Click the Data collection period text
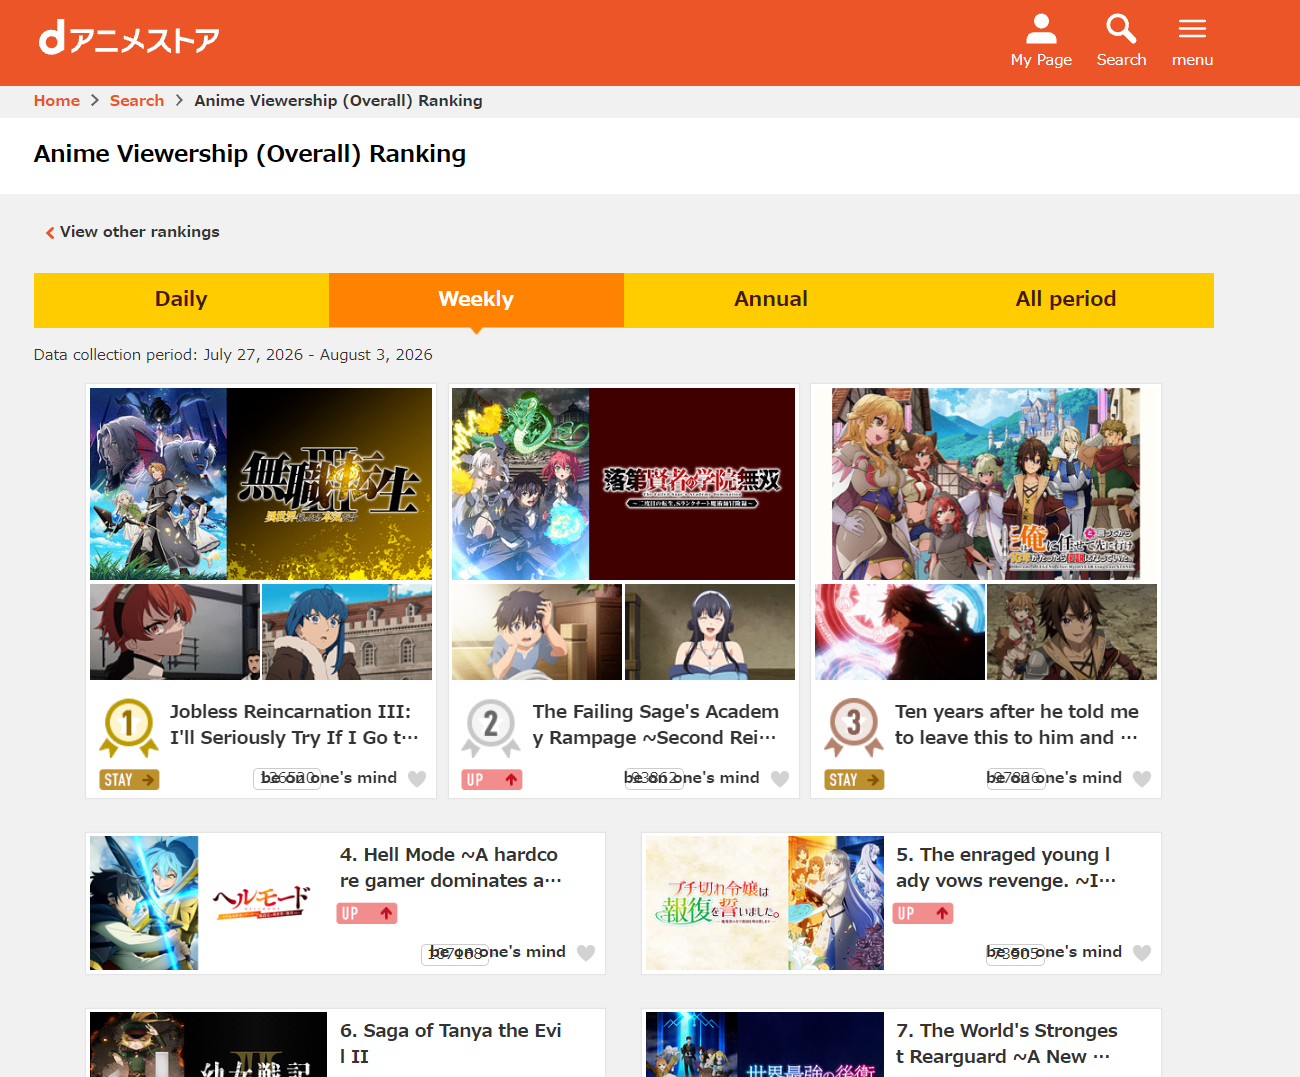1300x1077 pixels. pos(233,355)
